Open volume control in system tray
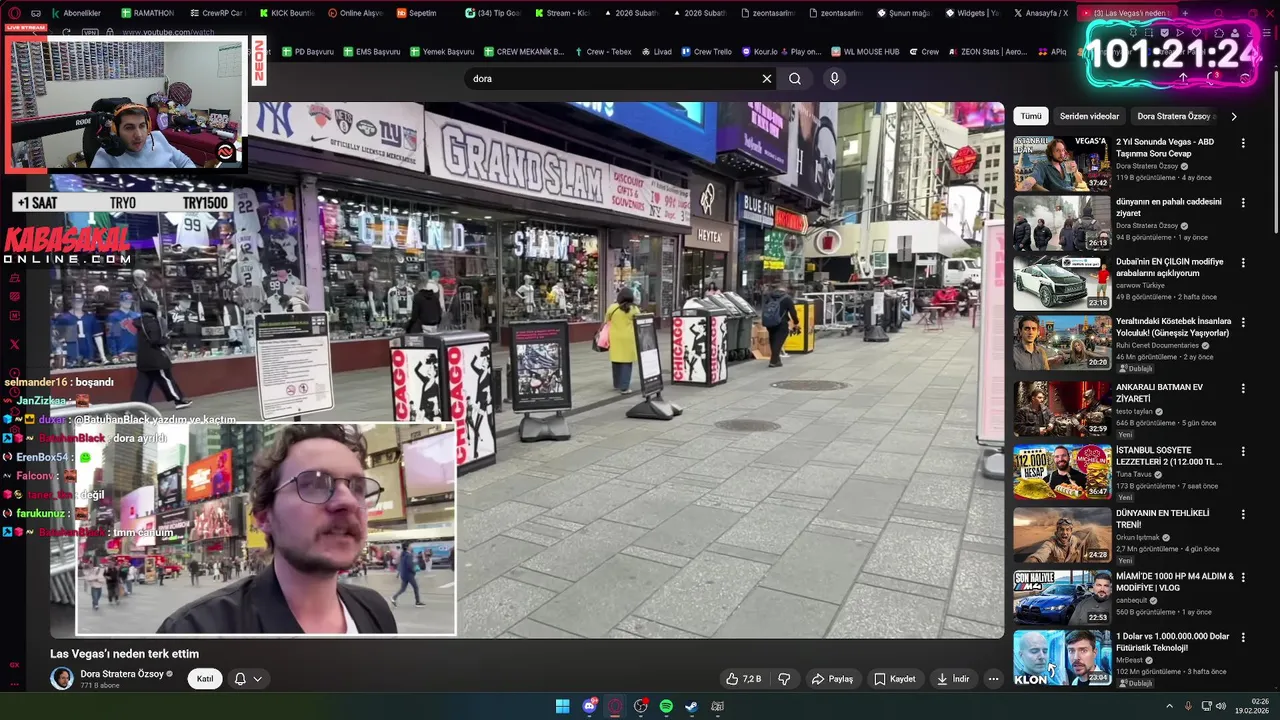This screenshot has height=720, width=1280. [x=1221, y=706]
